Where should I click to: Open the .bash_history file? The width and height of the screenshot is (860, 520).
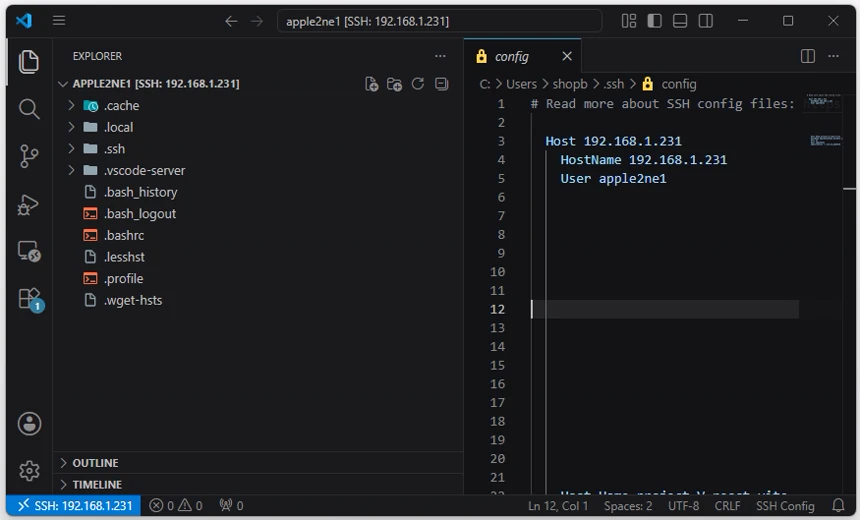(x=140, y=192)
